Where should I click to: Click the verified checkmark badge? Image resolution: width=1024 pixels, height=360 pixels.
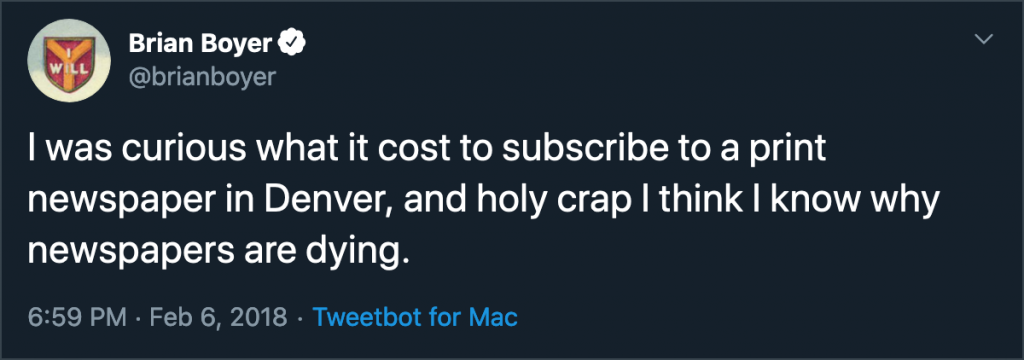coord(293,44)
